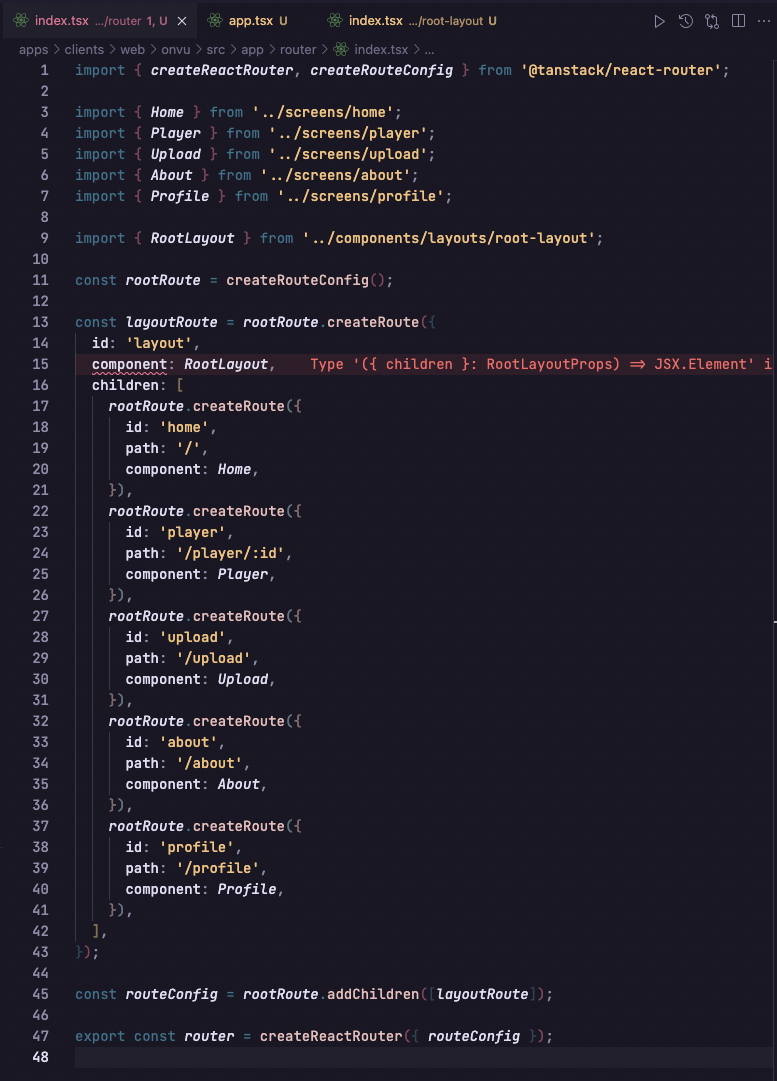Click 'Home' component value on line 20
The height and width of the screenshot is (1081, 777).
tap(234, 469)
